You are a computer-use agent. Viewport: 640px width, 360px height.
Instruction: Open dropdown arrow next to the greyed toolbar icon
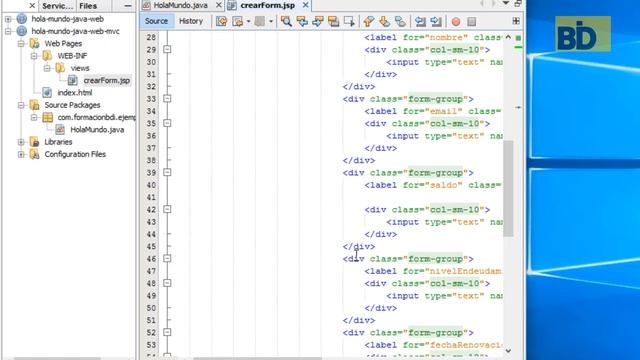(x=271, y=21)
